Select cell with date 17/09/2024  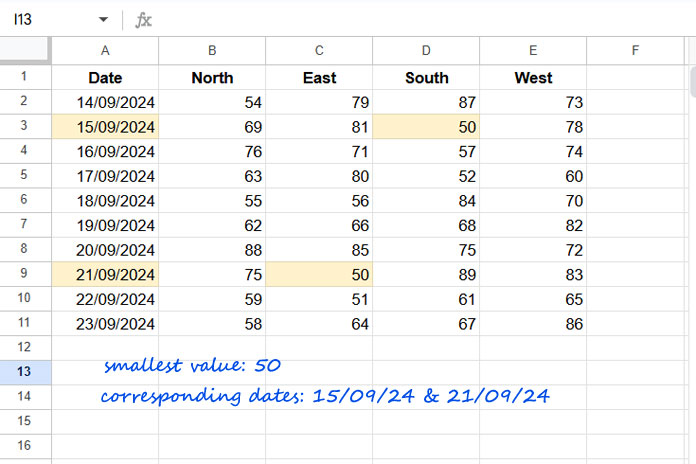point(105,176)
